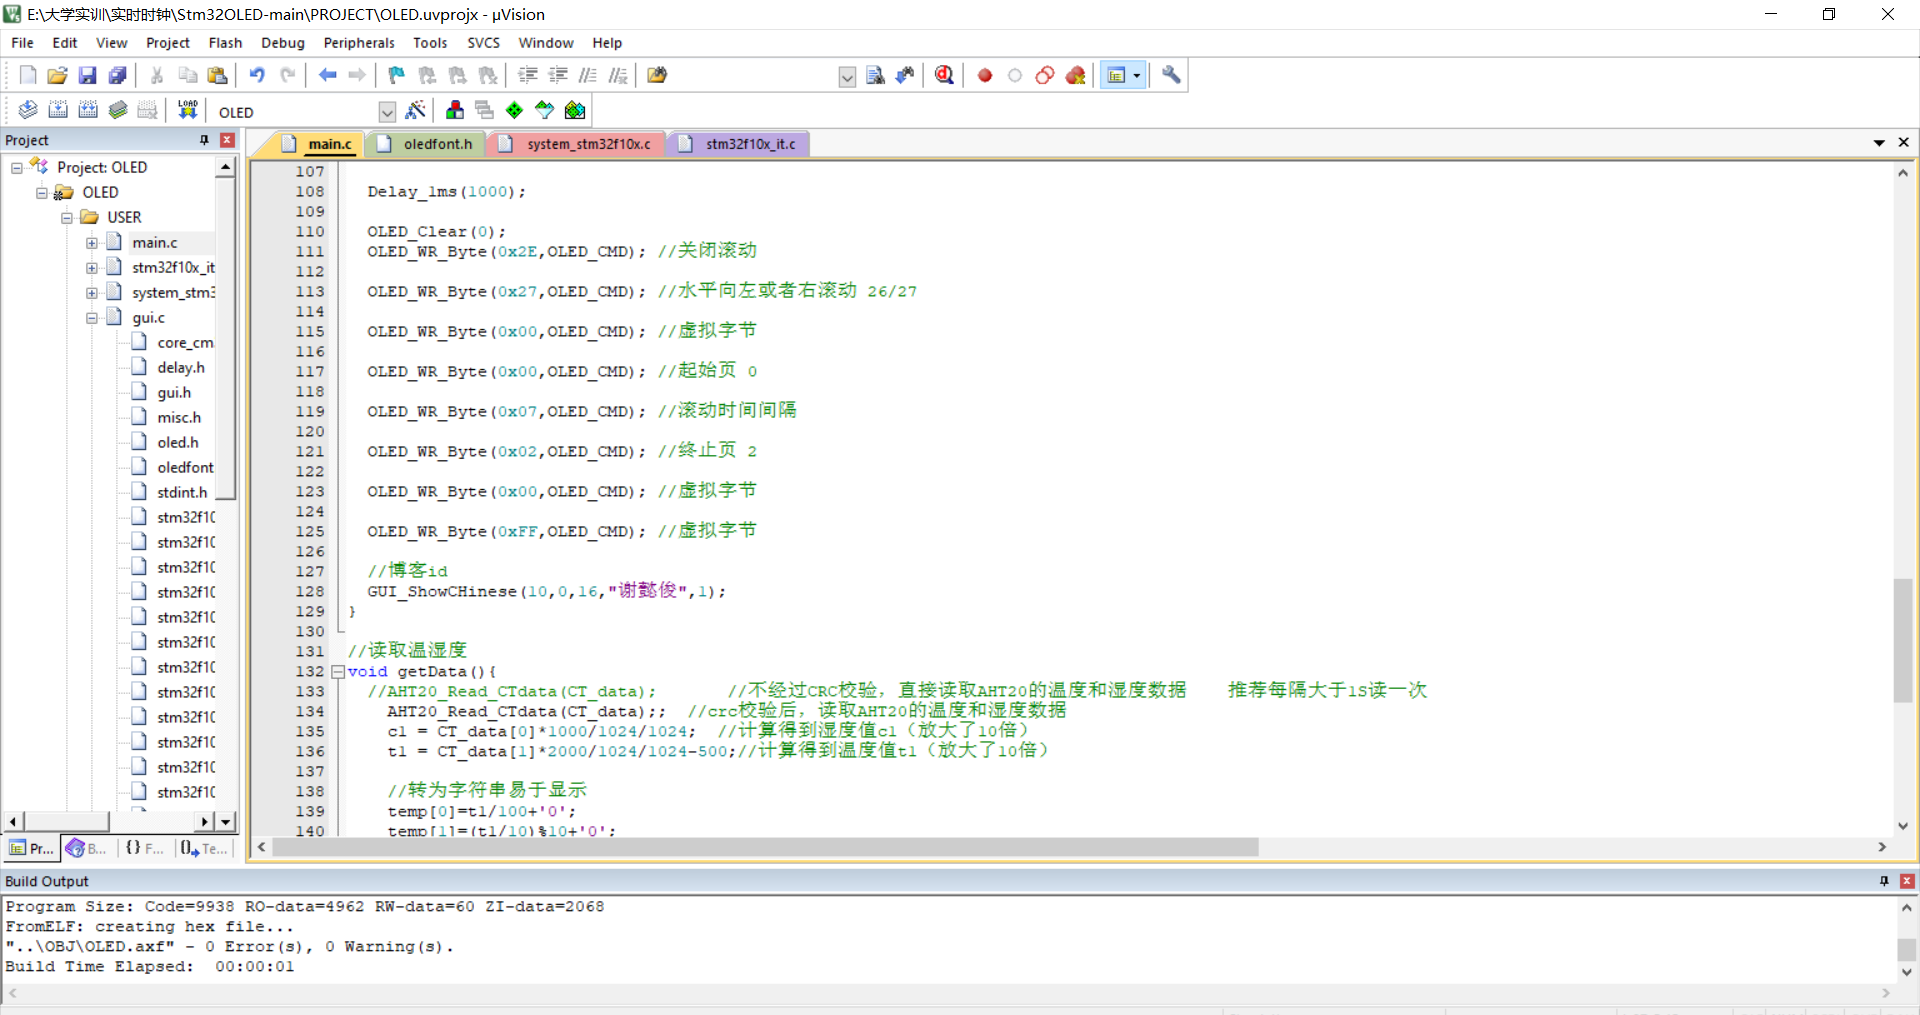Indent the selected lines

[x=528, y=75]
